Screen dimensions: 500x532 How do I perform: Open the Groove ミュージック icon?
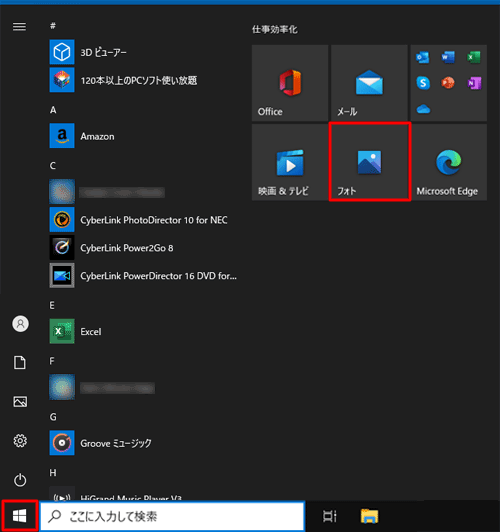coord(62,443)
